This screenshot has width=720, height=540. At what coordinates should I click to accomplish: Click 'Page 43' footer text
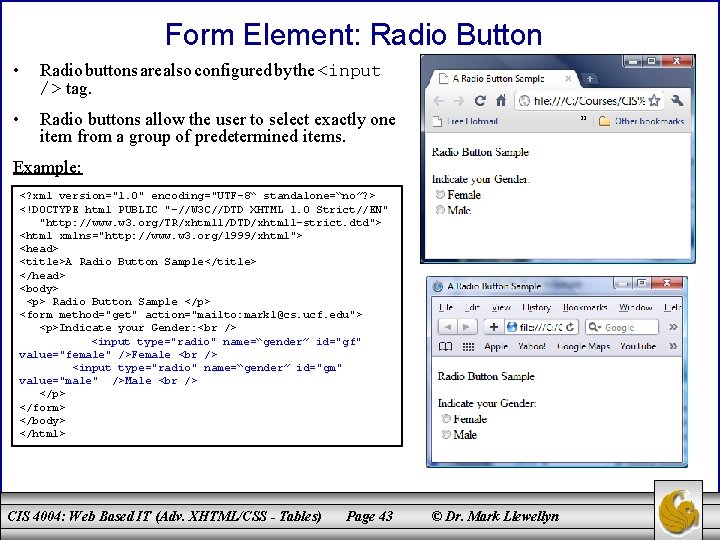[370, 516]
